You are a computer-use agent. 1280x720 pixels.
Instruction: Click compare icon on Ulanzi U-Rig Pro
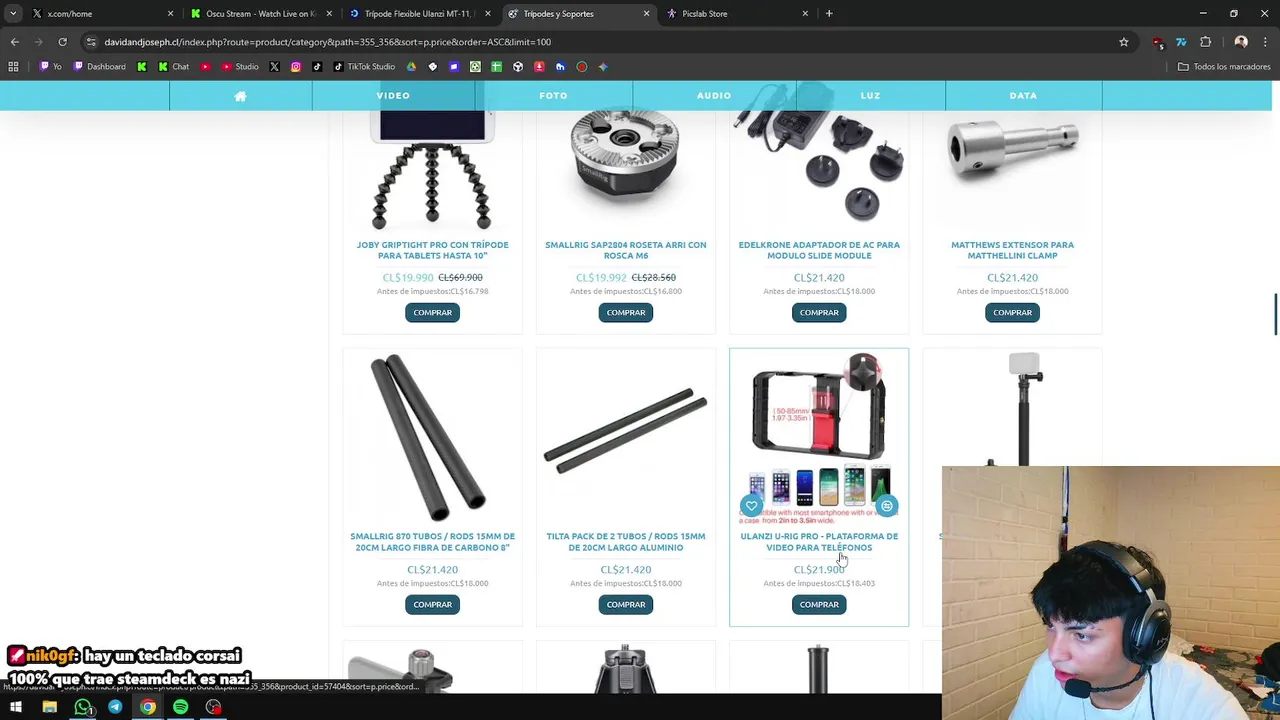coord(886,506)
